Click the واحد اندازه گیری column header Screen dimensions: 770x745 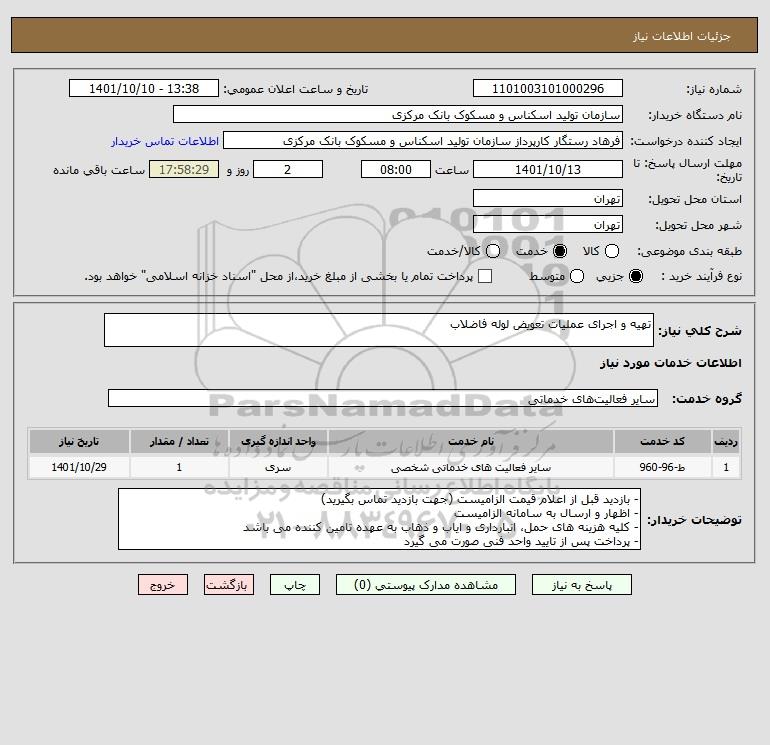coord(278,441)
